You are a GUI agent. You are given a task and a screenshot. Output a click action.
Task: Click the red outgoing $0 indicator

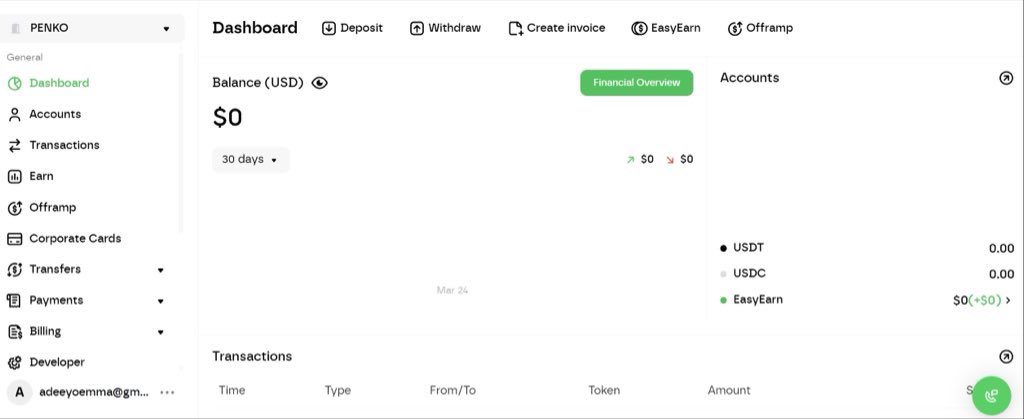pyautogui.click(x=680, y=159)
